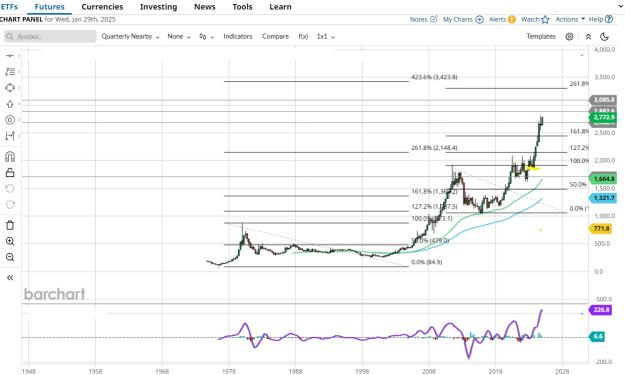Delete drawings with the trash icon
The width and height of the screenshot is (625, 375).
coord(10,225)
